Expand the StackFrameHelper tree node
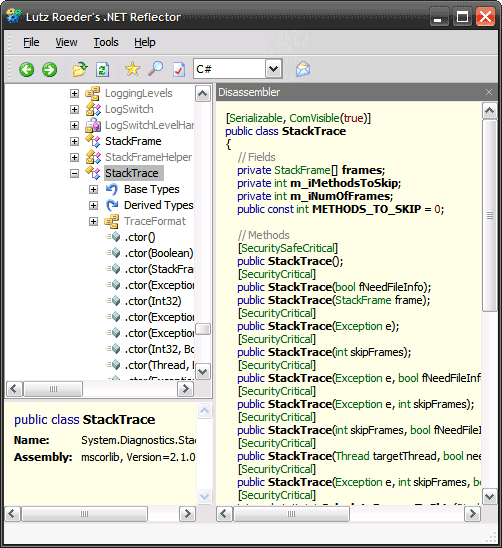 pyautogui.click(x=74, y=157)
